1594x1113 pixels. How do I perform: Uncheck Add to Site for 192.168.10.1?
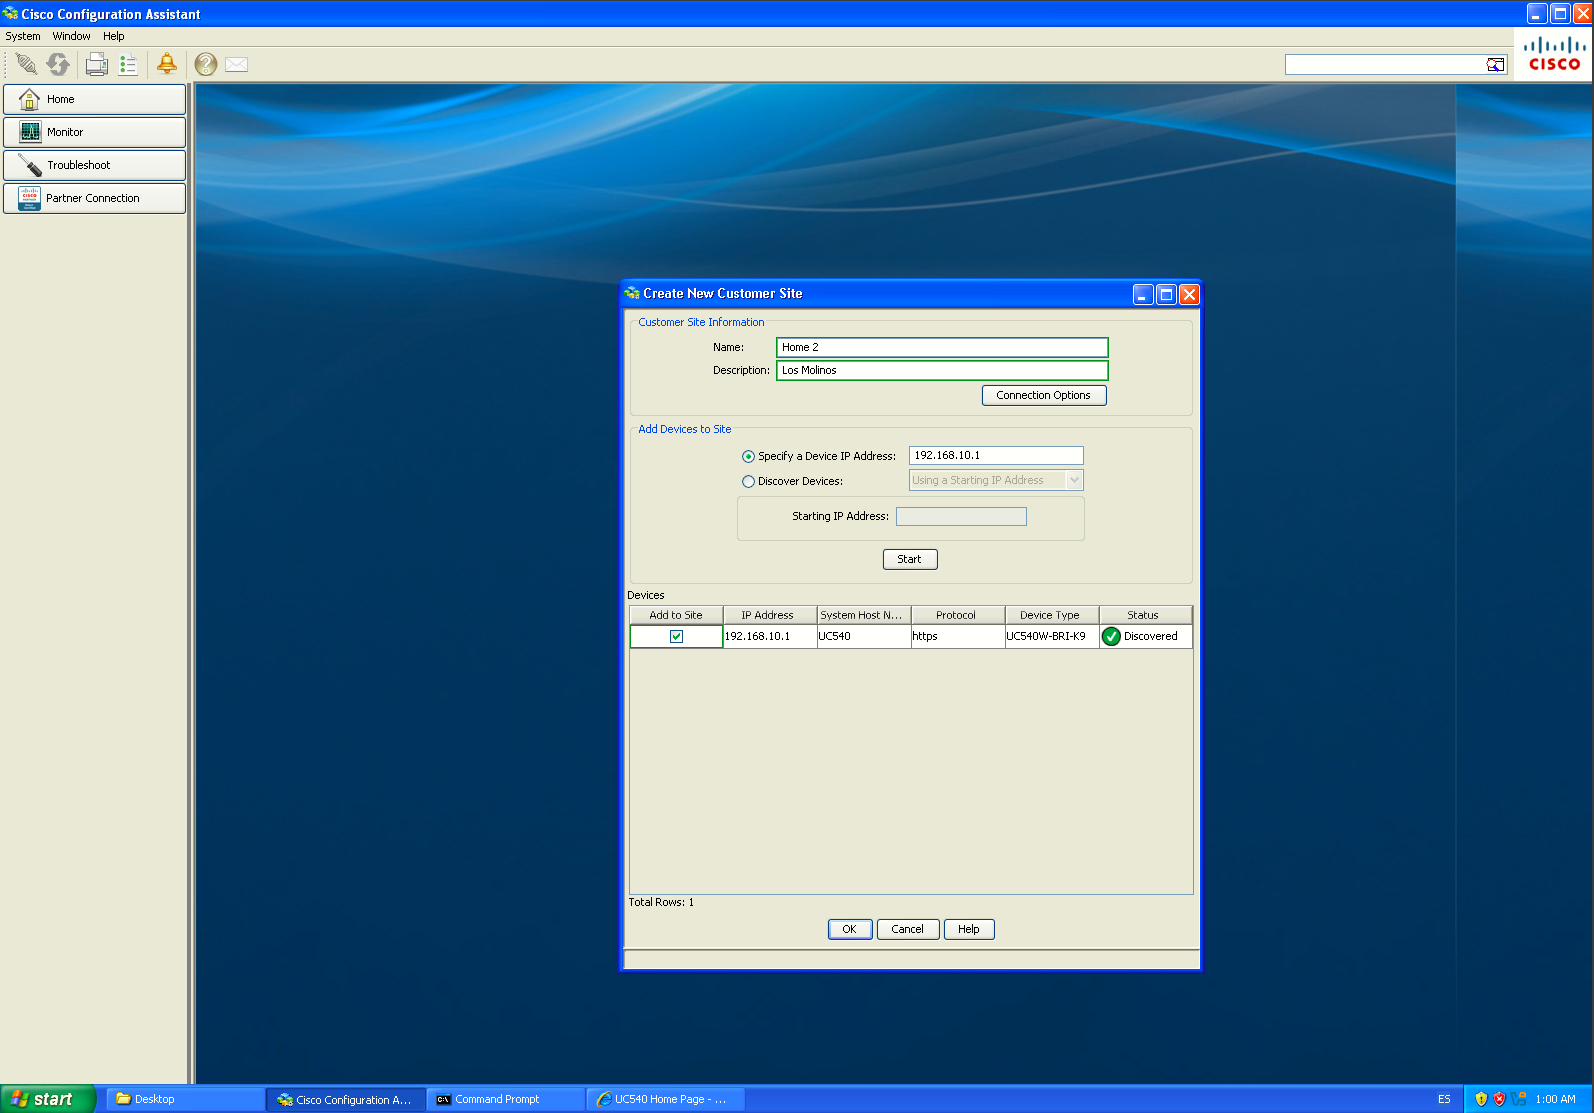(676, 636)
